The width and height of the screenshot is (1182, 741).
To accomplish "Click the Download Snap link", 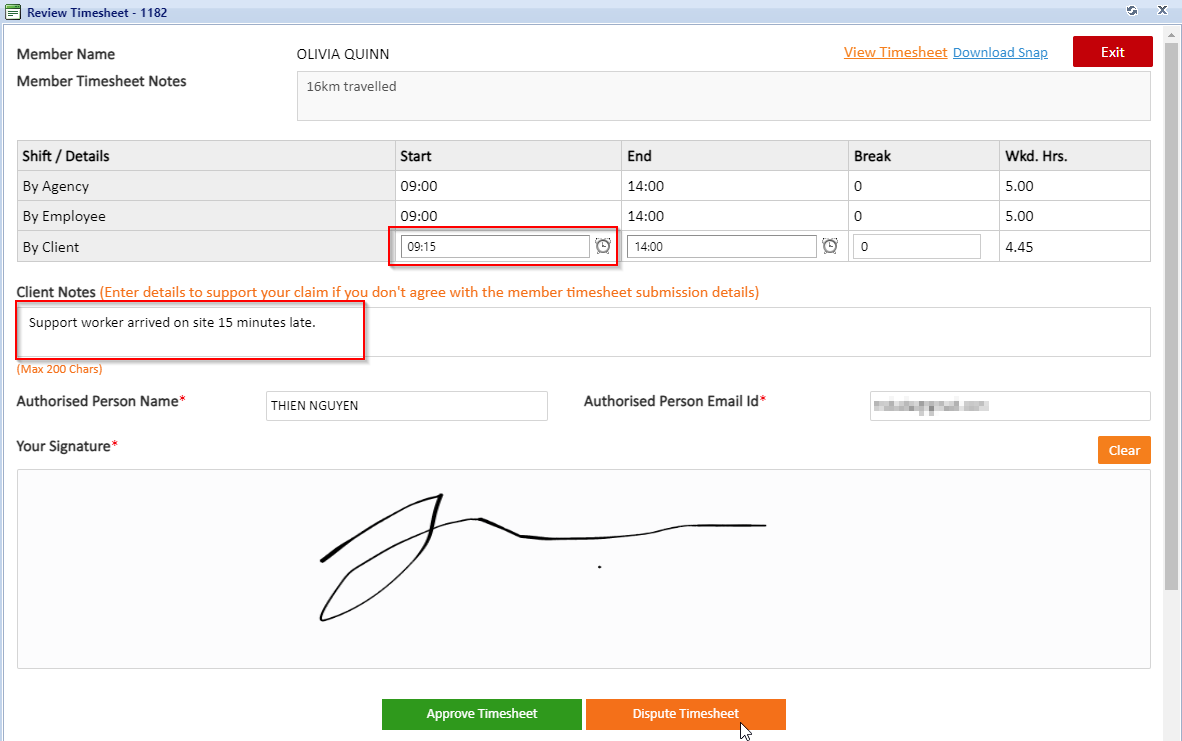I will [1000, 52].
